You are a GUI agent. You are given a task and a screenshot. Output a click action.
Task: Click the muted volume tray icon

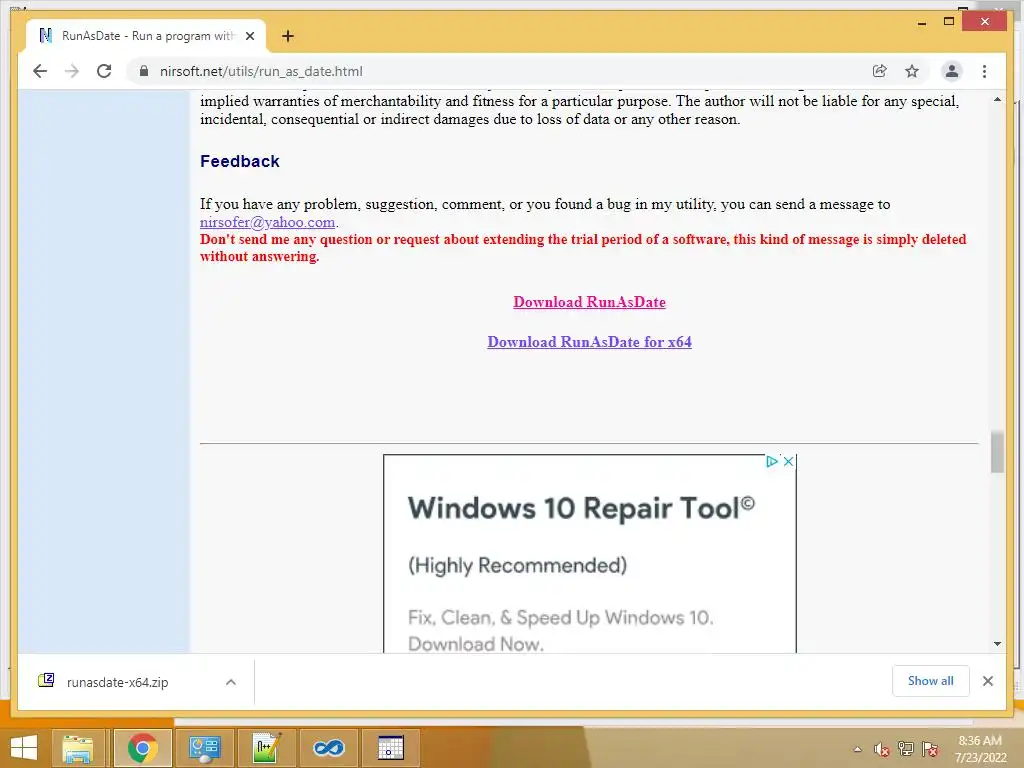pyautogui.click(x=882, y=749)
